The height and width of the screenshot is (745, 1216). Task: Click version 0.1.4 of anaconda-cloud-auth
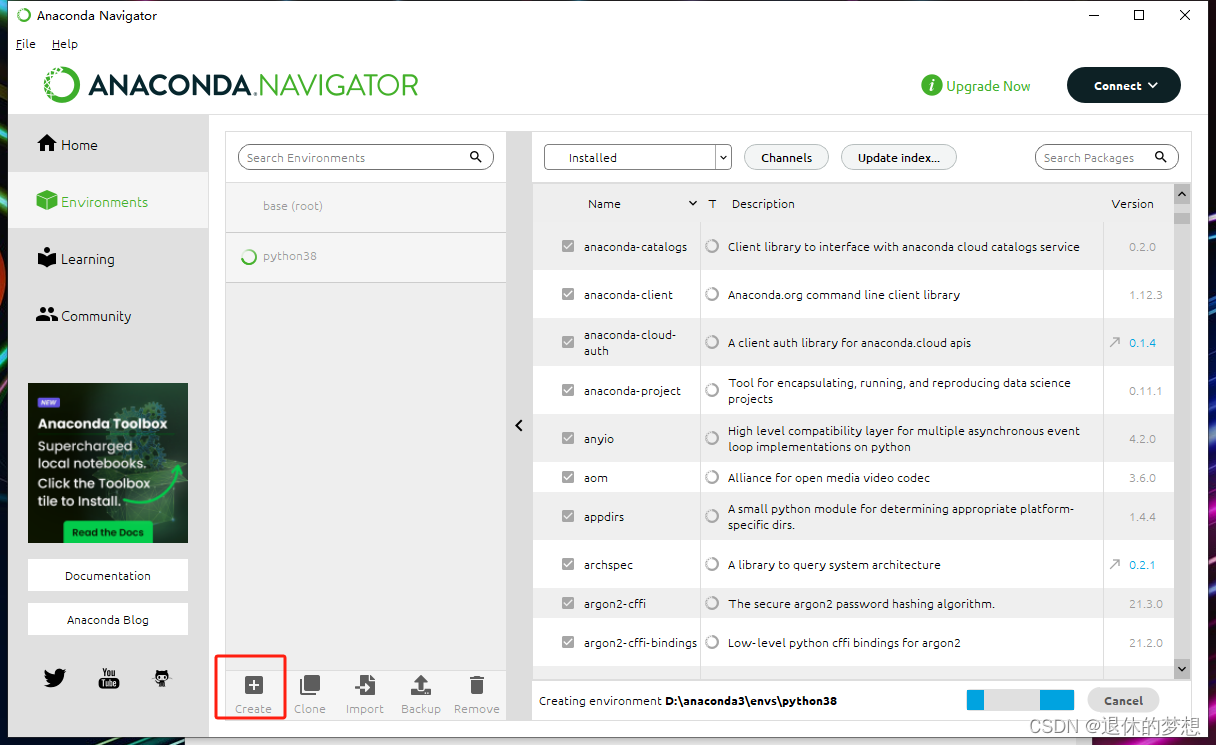[x=1142, y=342]
